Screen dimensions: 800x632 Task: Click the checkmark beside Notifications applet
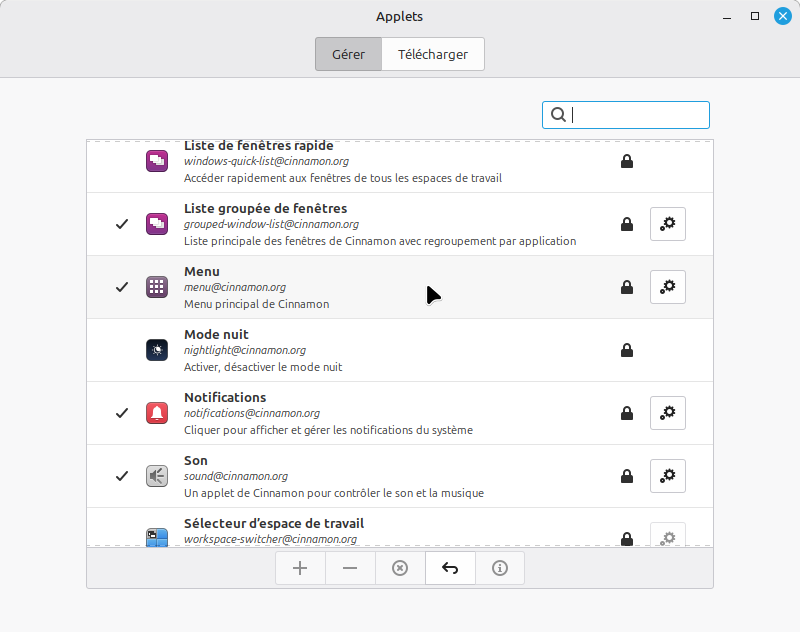tap(122, 413)
